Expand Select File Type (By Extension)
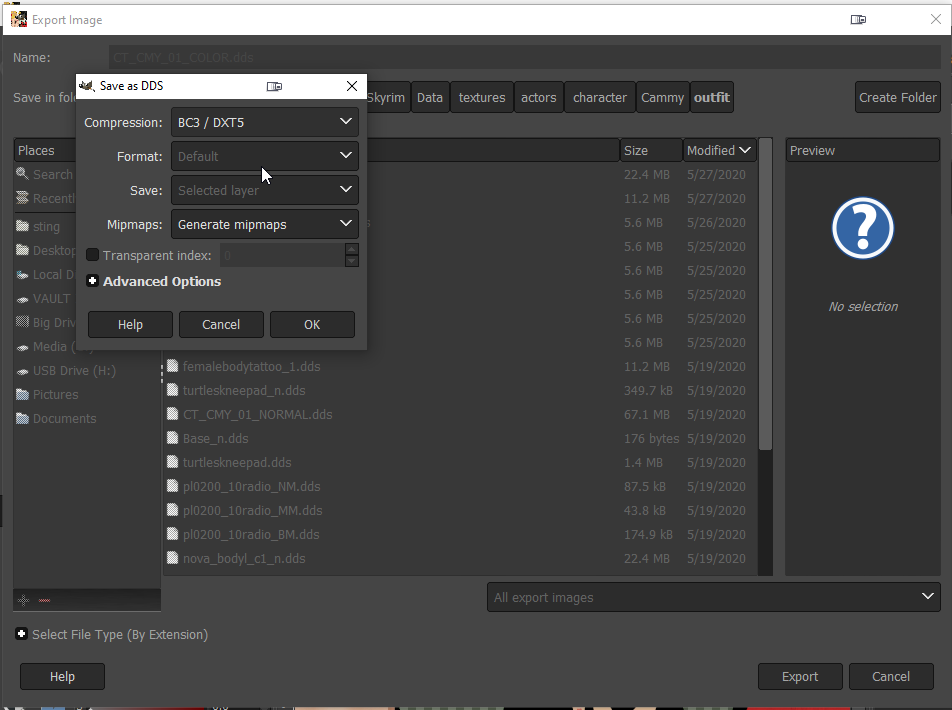The width and height of the screenshot is (952, 710). click(x=21, y=634)
